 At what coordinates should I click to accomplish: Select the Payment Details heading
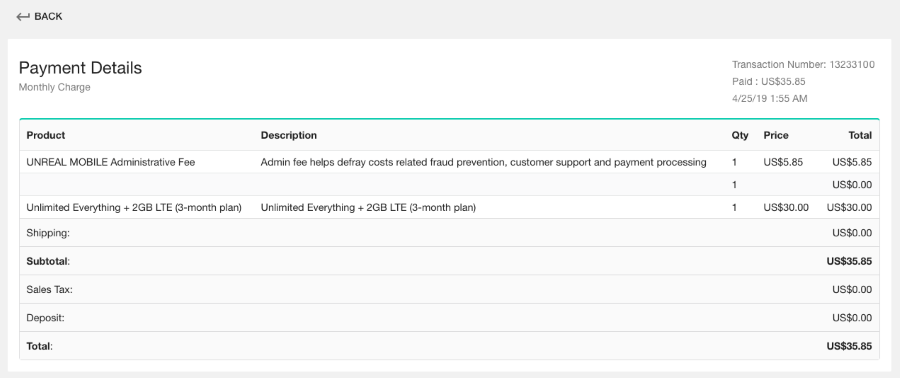click(x=80, y=68)
